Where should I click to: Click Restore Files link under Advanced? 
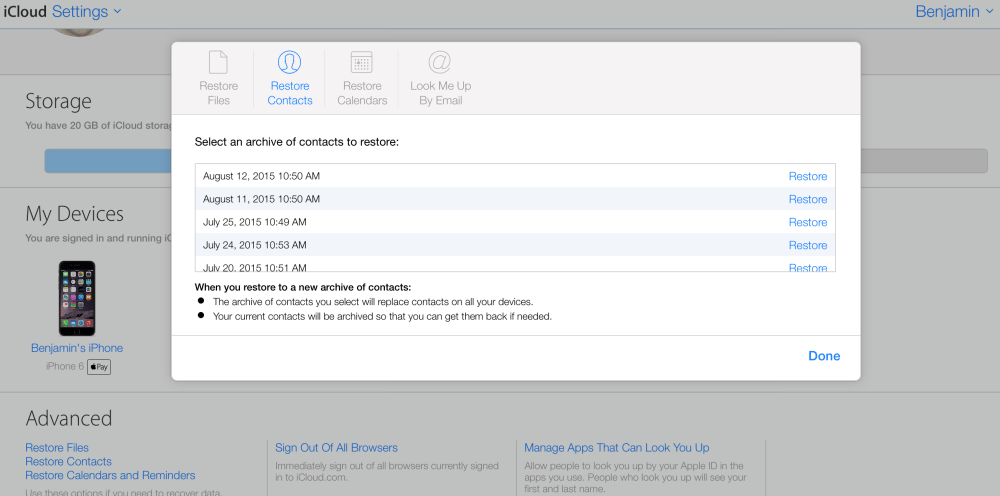pos(57,448)
